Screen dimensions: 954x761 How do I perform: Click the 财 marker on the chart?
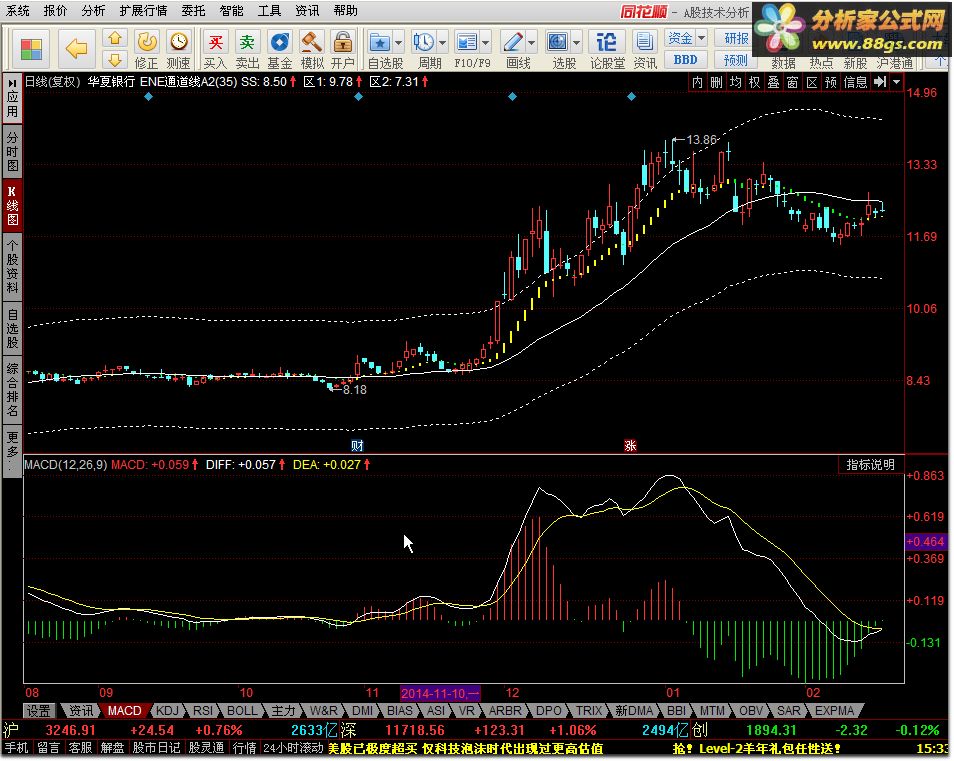click(357, 445)
